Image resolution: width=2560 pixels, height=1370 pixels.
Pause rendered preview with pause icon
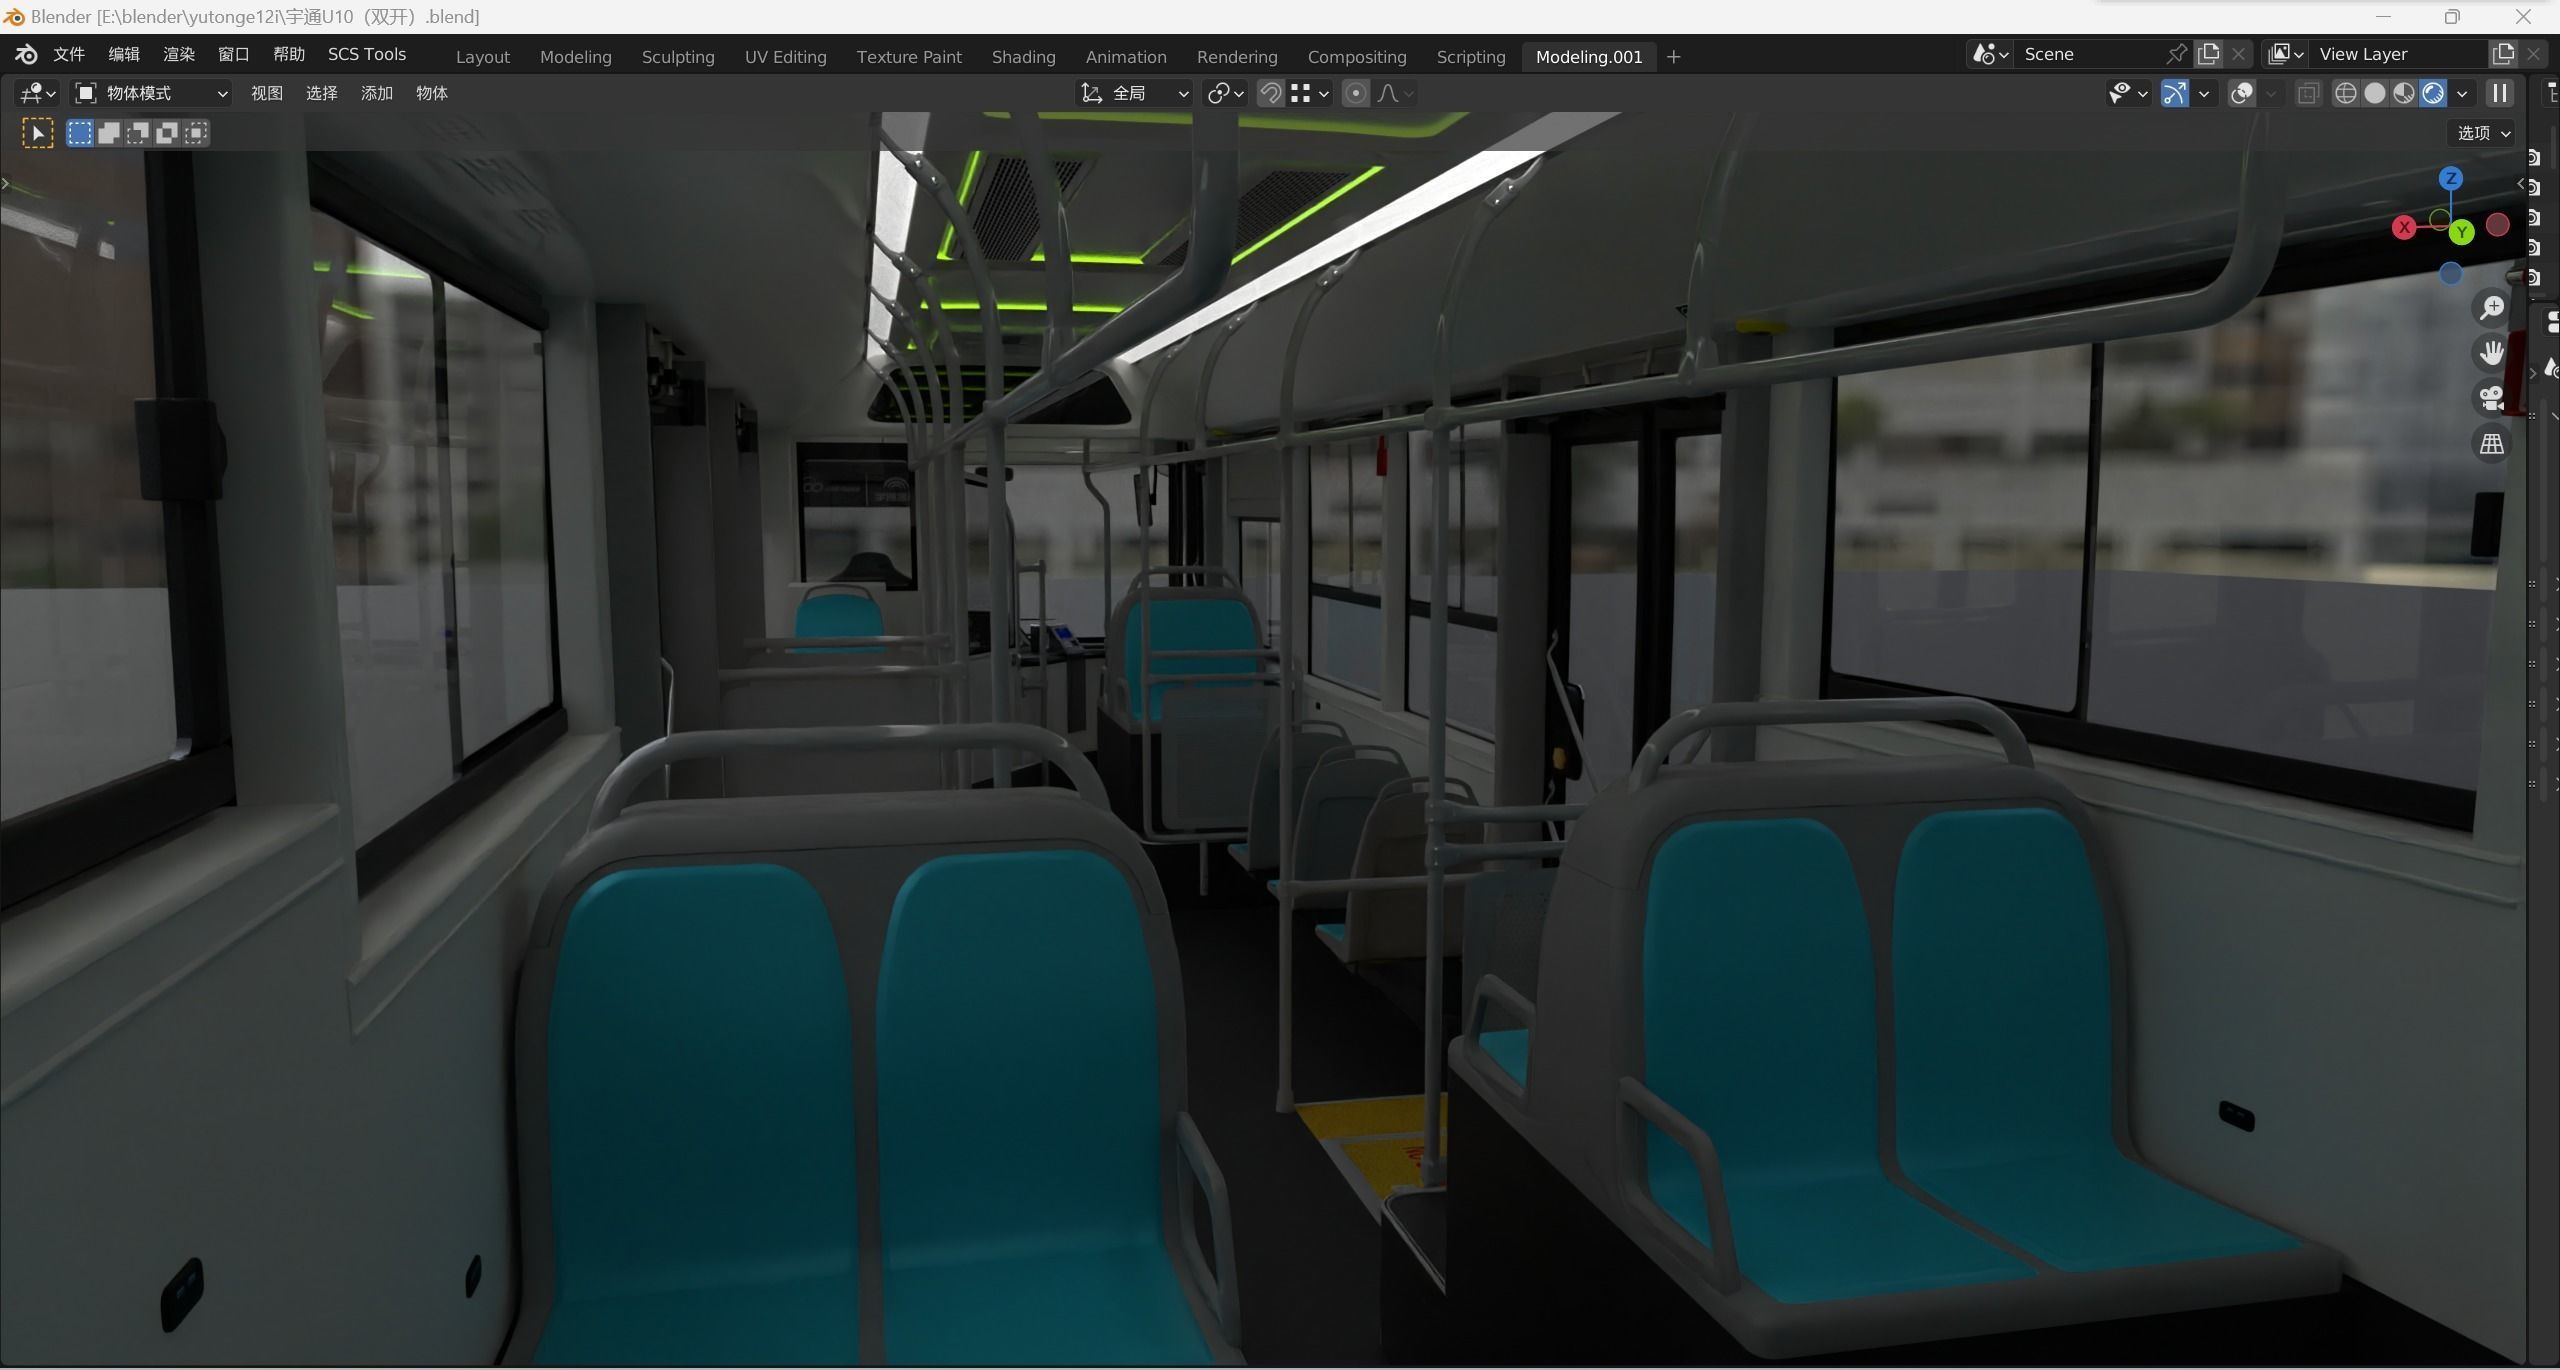tap(2499, 94)
